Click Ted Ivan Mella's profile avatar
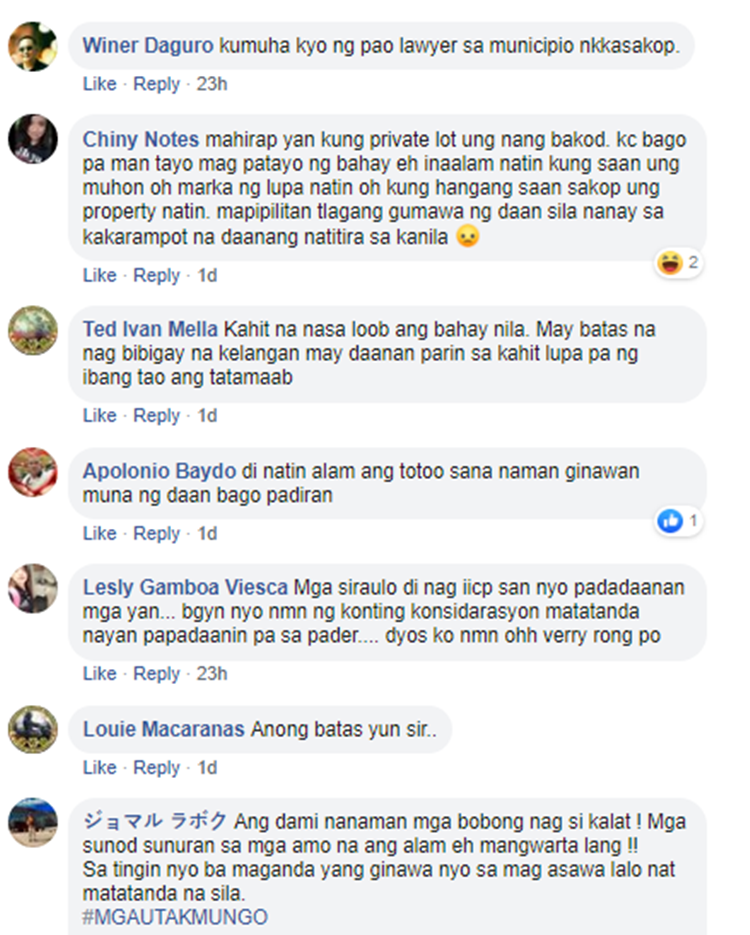Viewport: 750px width, 935px height. tap(33, 330)
